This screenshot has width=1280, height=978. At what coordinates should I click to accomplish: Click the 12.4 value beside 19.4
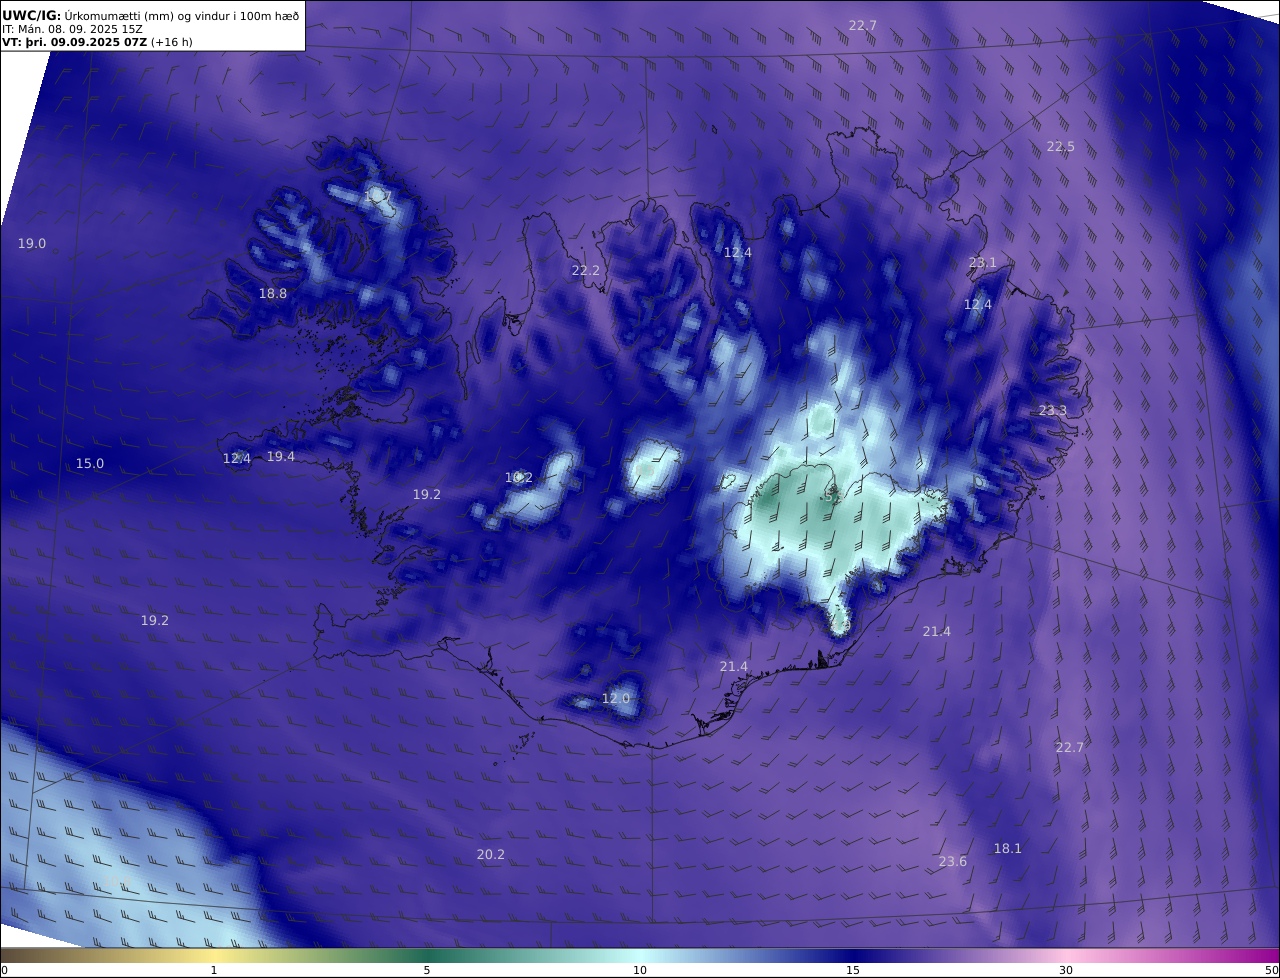(x=237, y=459)
